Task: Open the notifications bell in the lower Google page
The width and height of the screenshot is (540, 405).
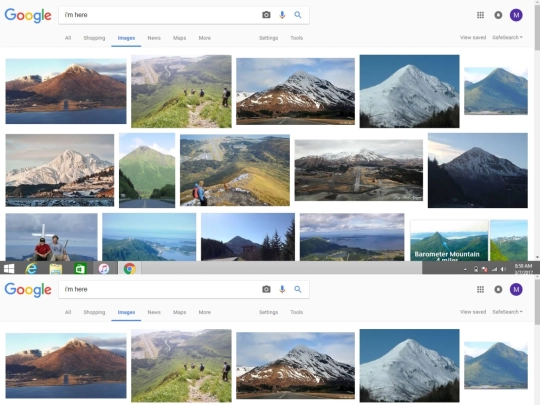Action: click(498, 289)
